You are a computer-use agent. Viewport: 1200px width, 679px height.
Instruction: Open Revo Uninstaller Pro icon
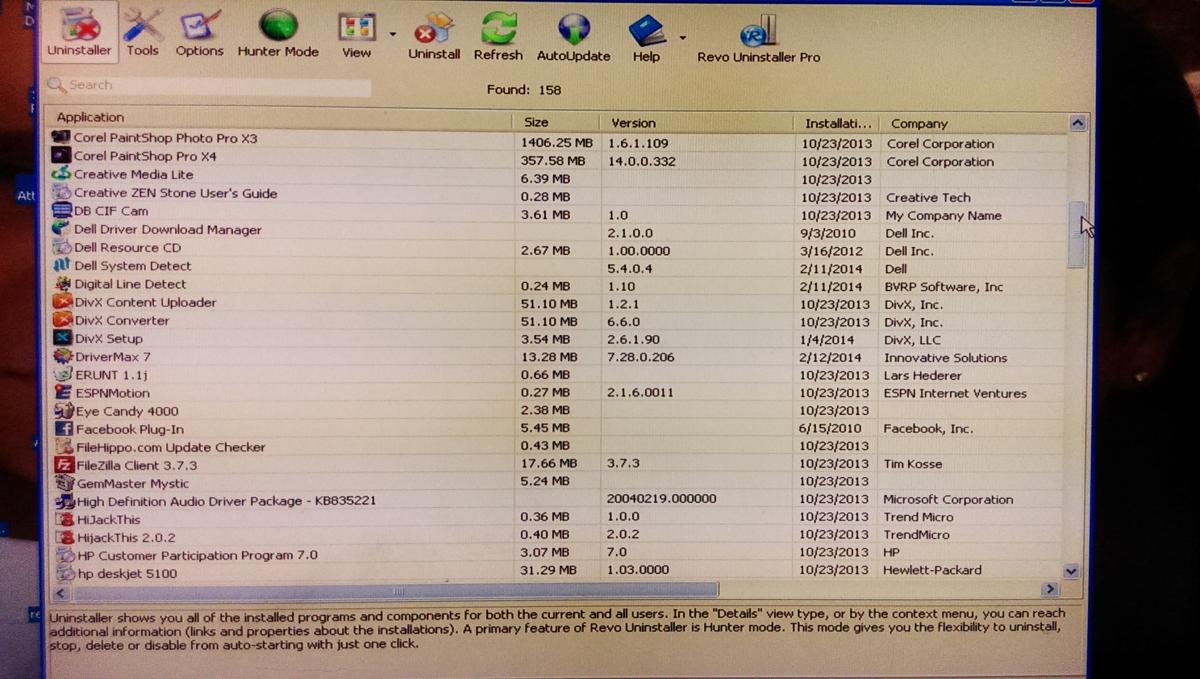758,38
